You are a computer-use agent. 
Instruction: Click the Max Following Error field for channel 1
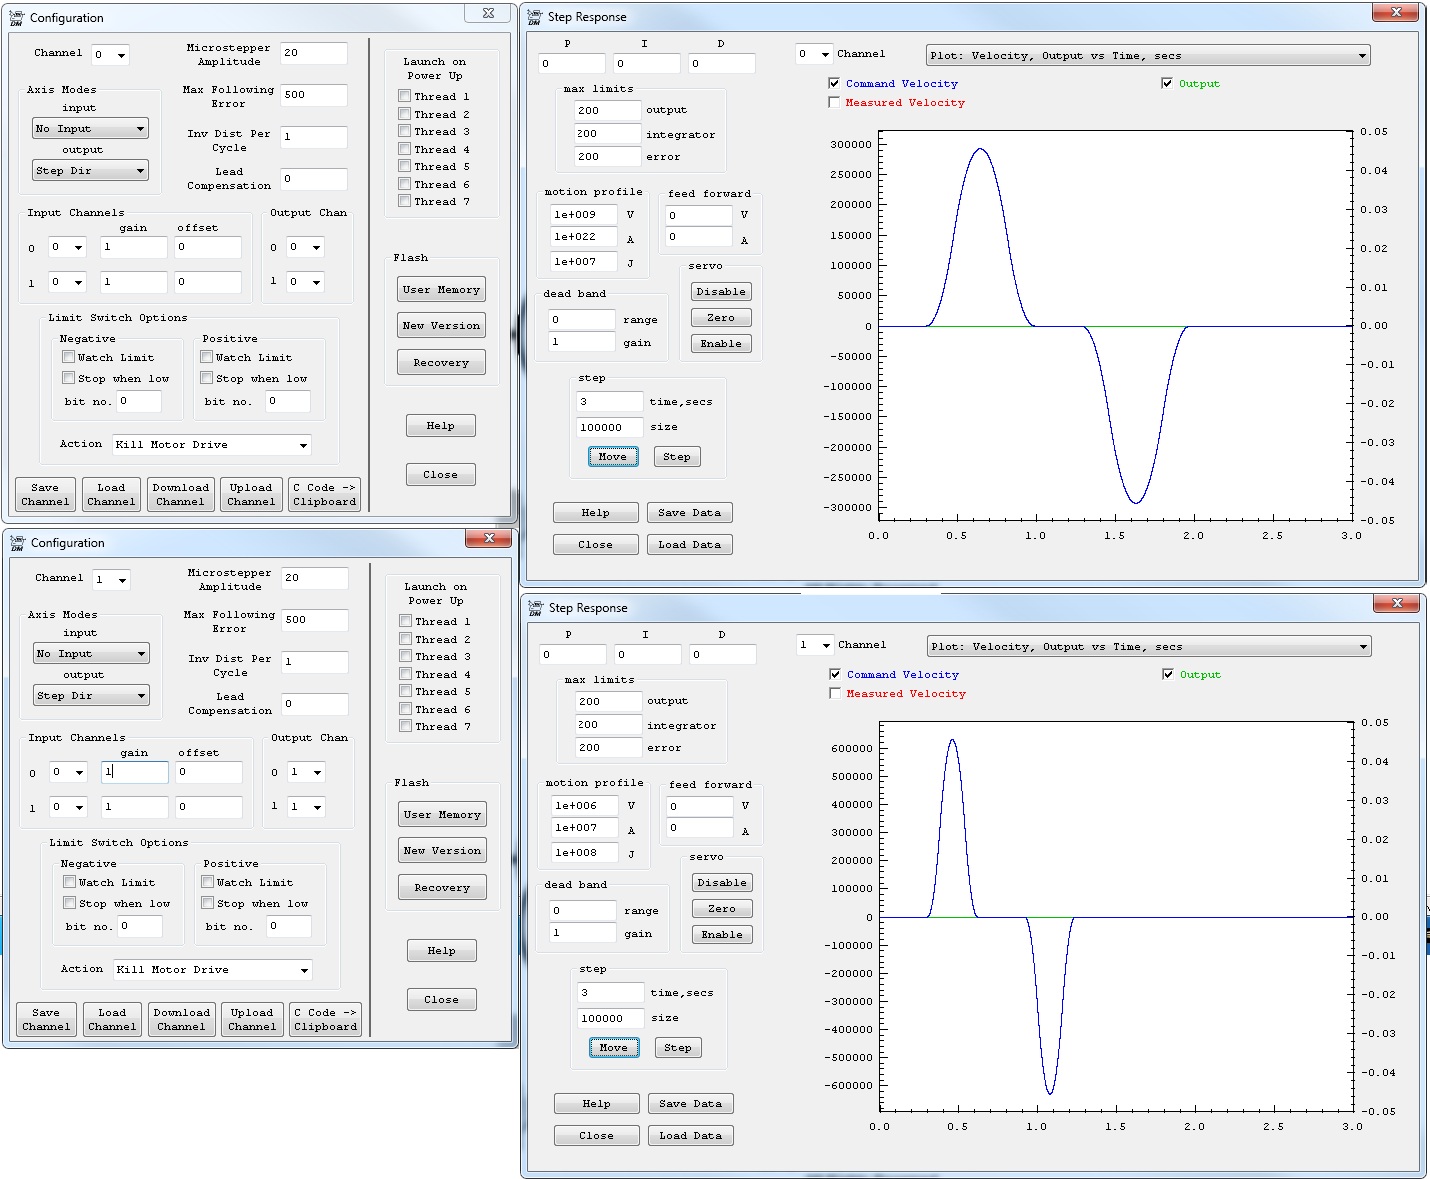click(x=314, y=620)
